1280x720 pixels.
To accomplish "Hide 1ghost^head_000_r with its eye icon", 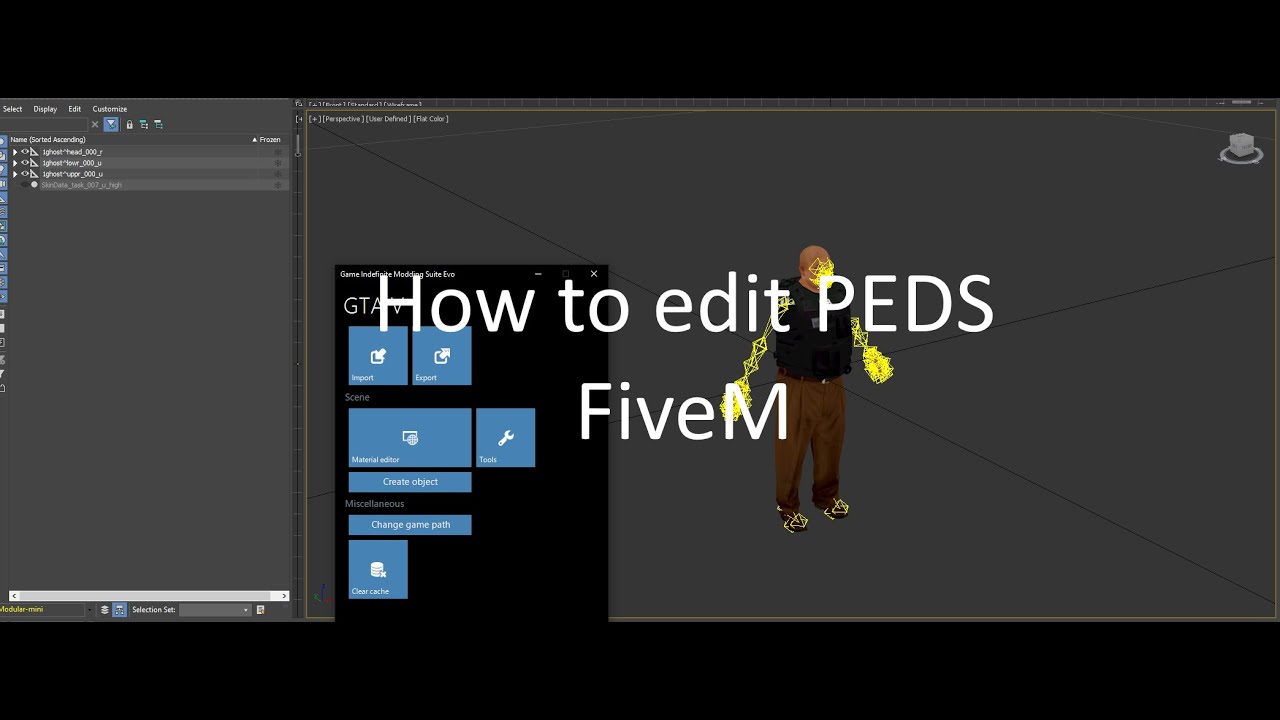I will pos(25,152).
